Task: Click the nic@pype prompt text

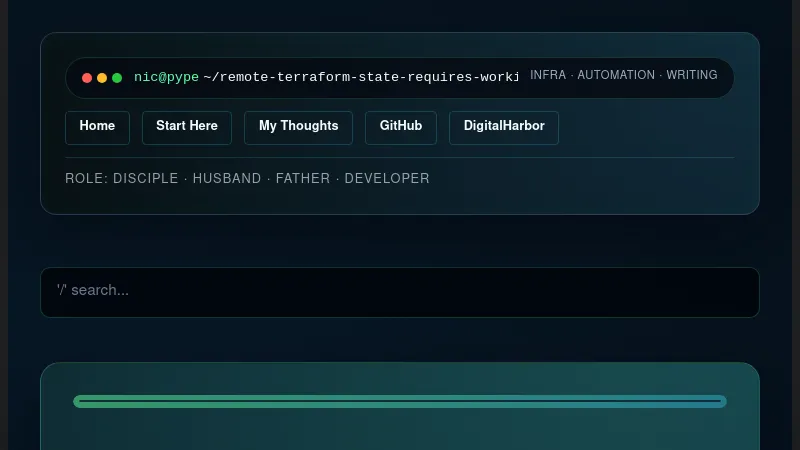Action: [x=166, y=77]
